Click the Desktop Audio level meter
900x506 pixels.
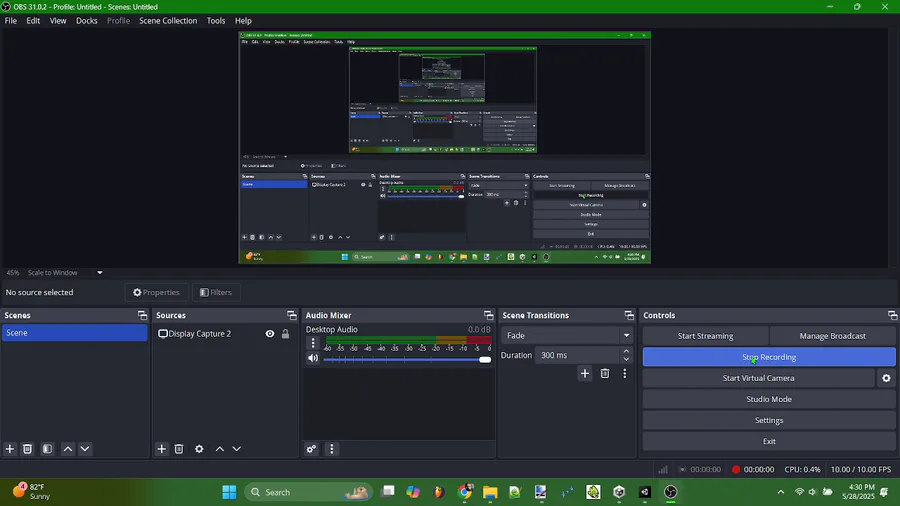coord(408,340)
